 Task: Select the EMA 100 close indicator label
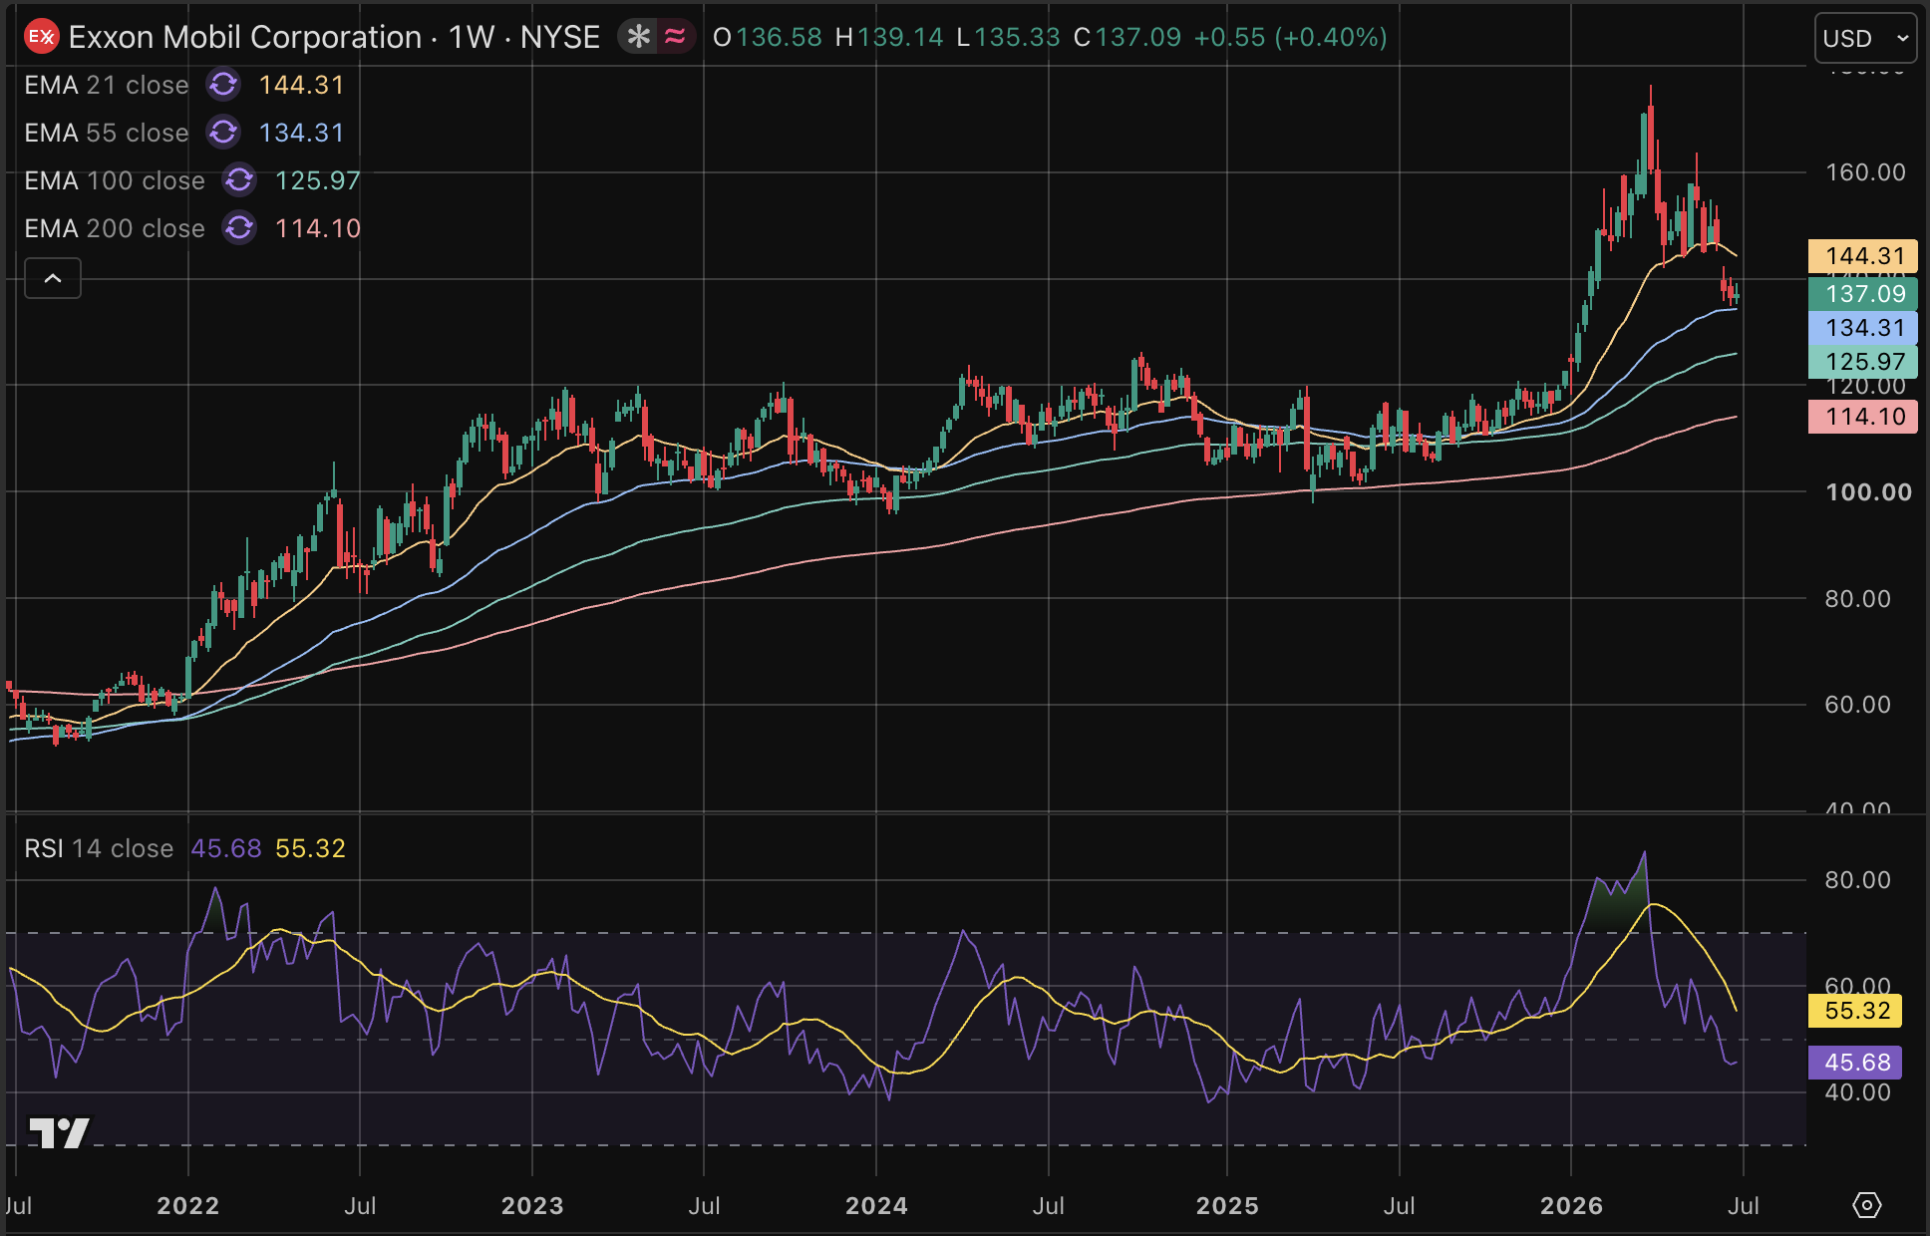click(114, 181)
